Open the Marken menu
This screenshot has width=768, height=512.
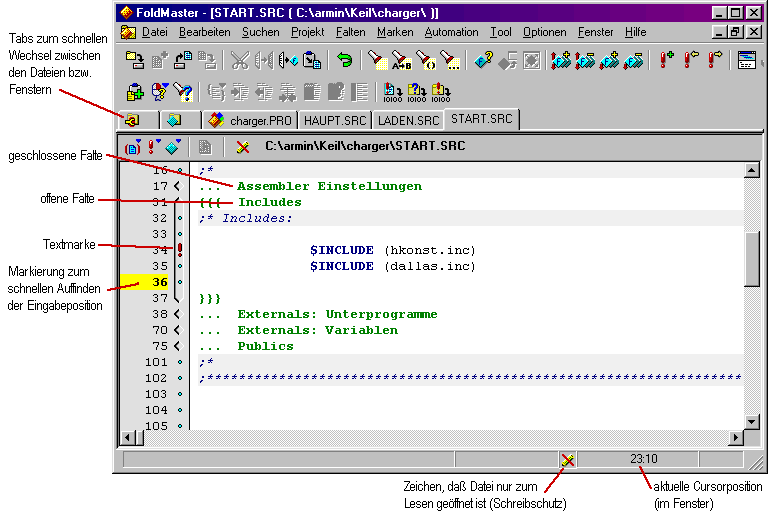click(x=395, y=32)
